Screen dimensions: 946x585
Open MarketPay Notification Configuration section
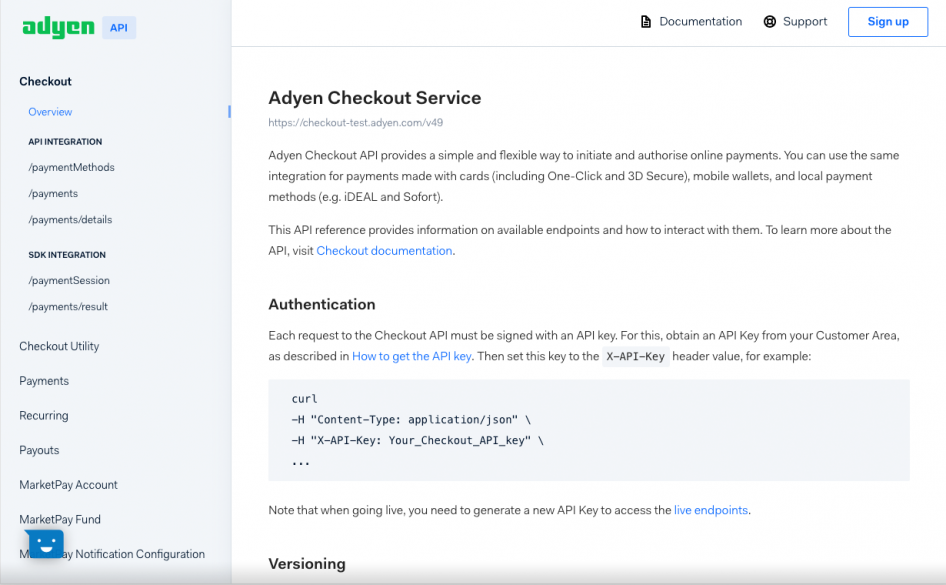(112, 554)
